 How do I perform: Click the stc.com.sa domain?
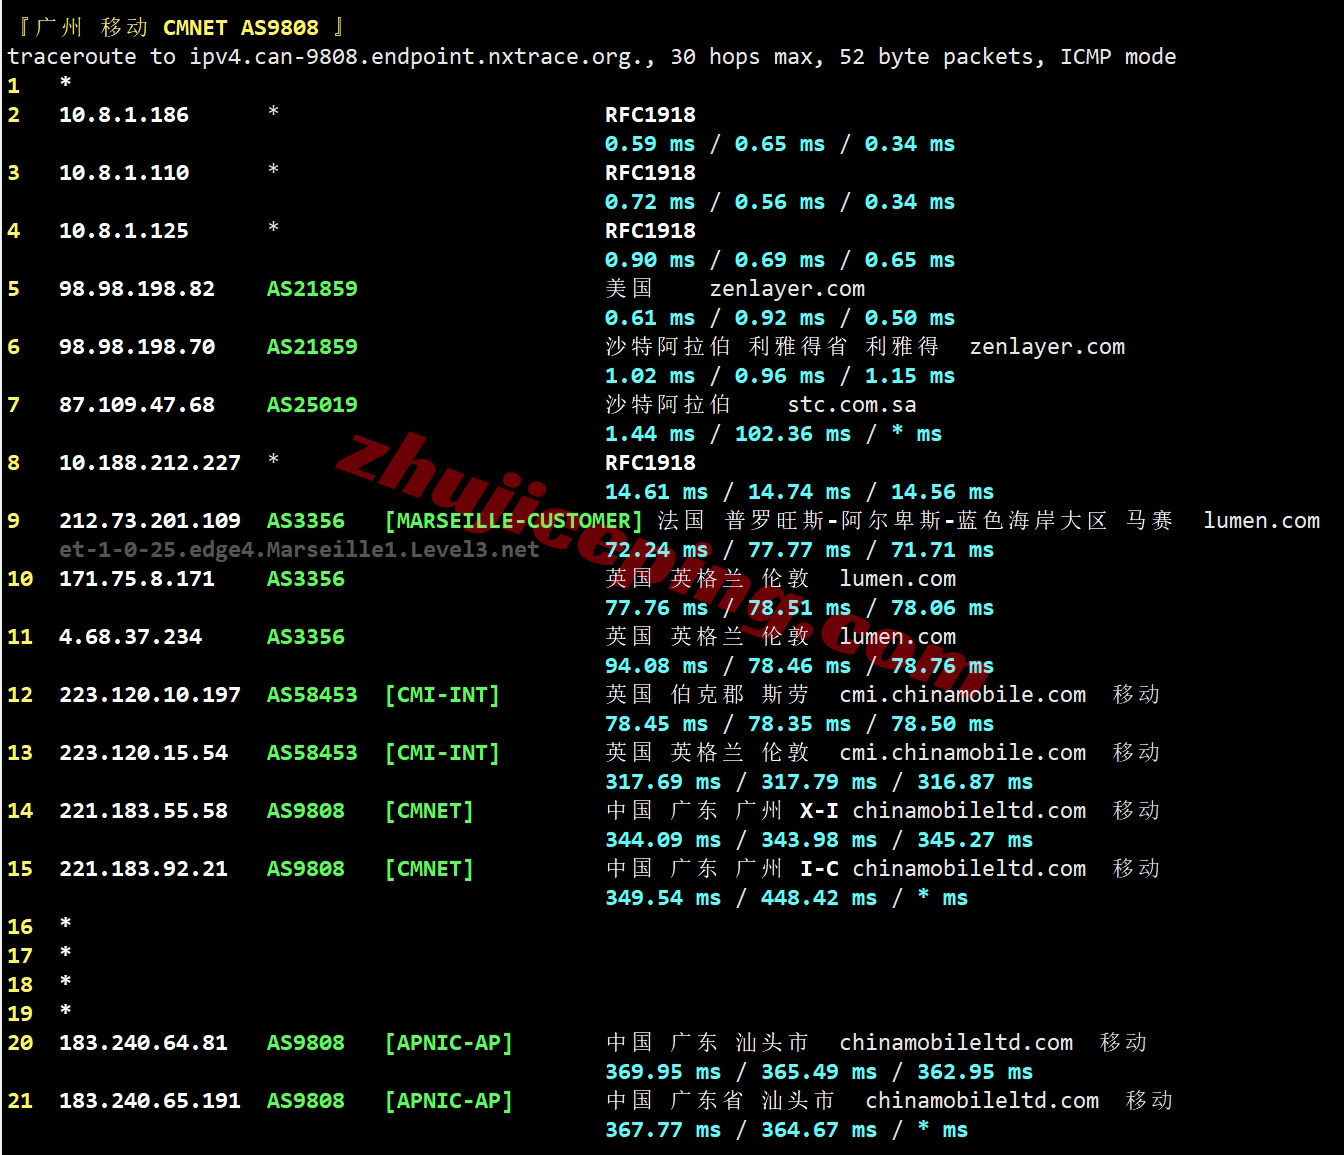pos(851,405)
